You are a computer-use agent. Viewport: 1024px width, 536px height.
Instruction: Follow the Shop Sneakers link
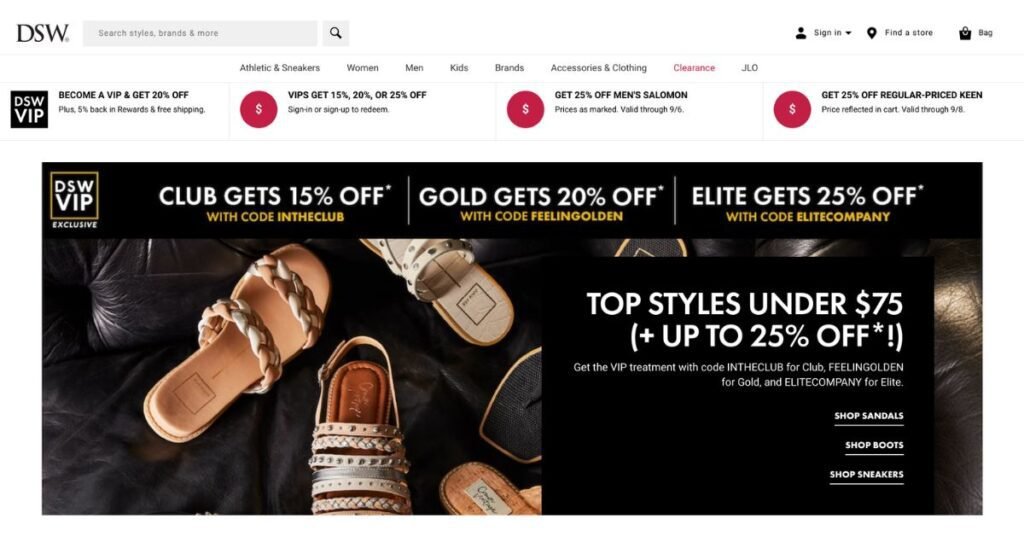pos(867,475)
